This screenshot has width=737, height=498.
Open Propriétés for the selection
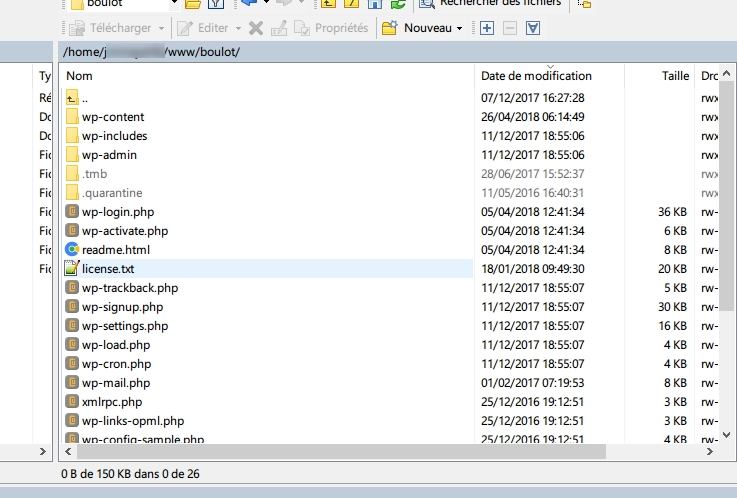(331, 28)
